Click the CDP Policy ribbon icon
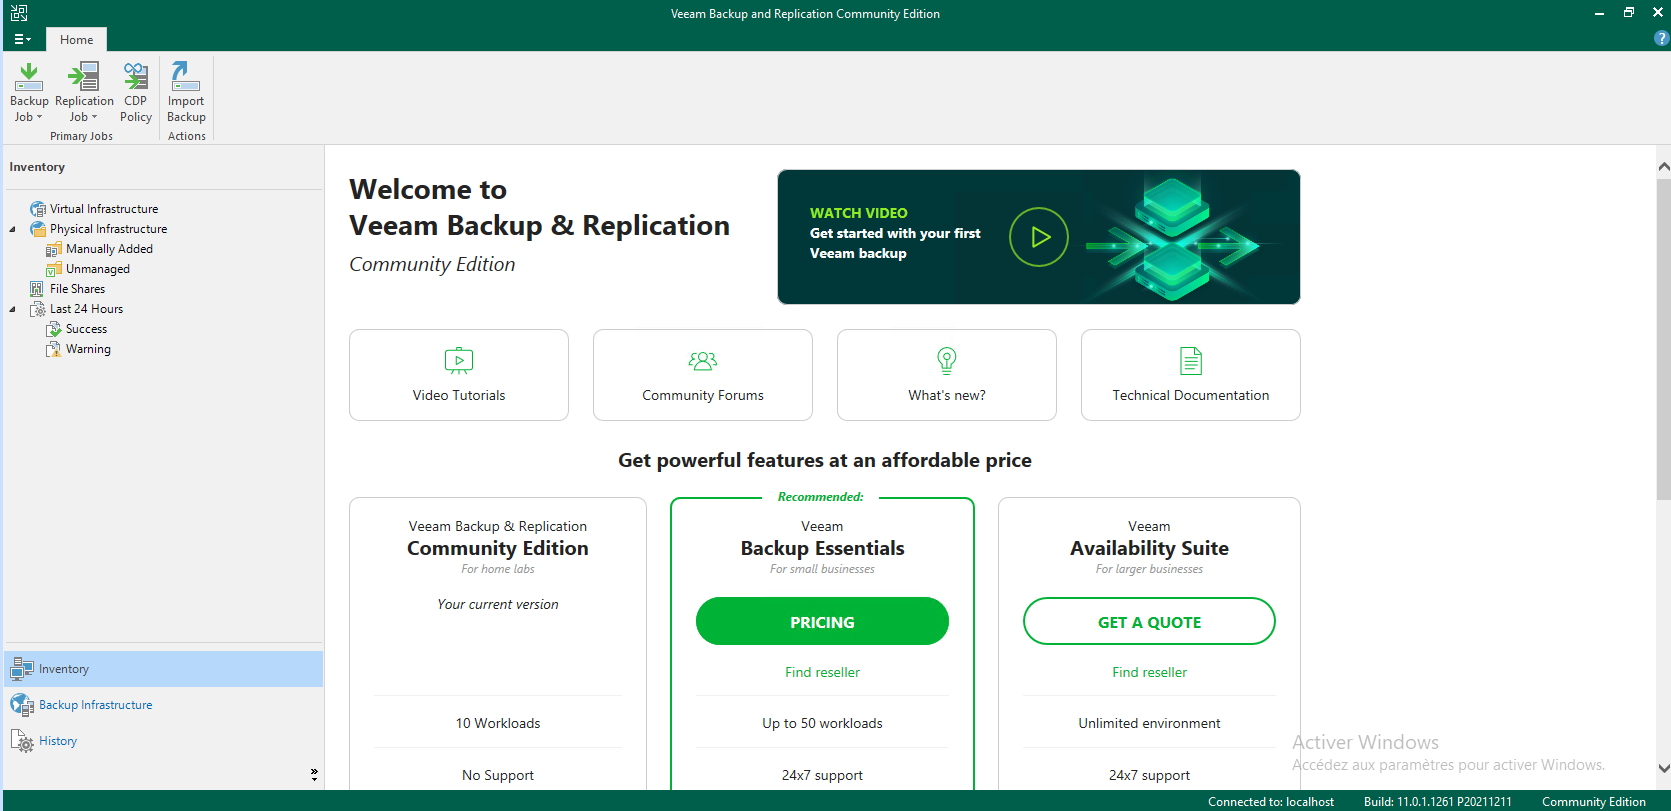The width and height of the screenshot is (1671, 811). (136, 76)
